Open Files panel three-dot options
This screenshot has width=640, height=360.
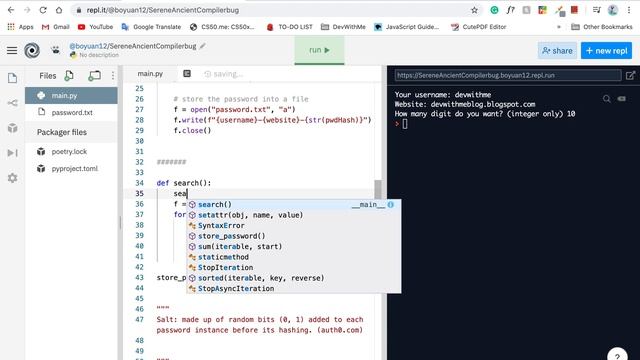click(x=113, y=76)
